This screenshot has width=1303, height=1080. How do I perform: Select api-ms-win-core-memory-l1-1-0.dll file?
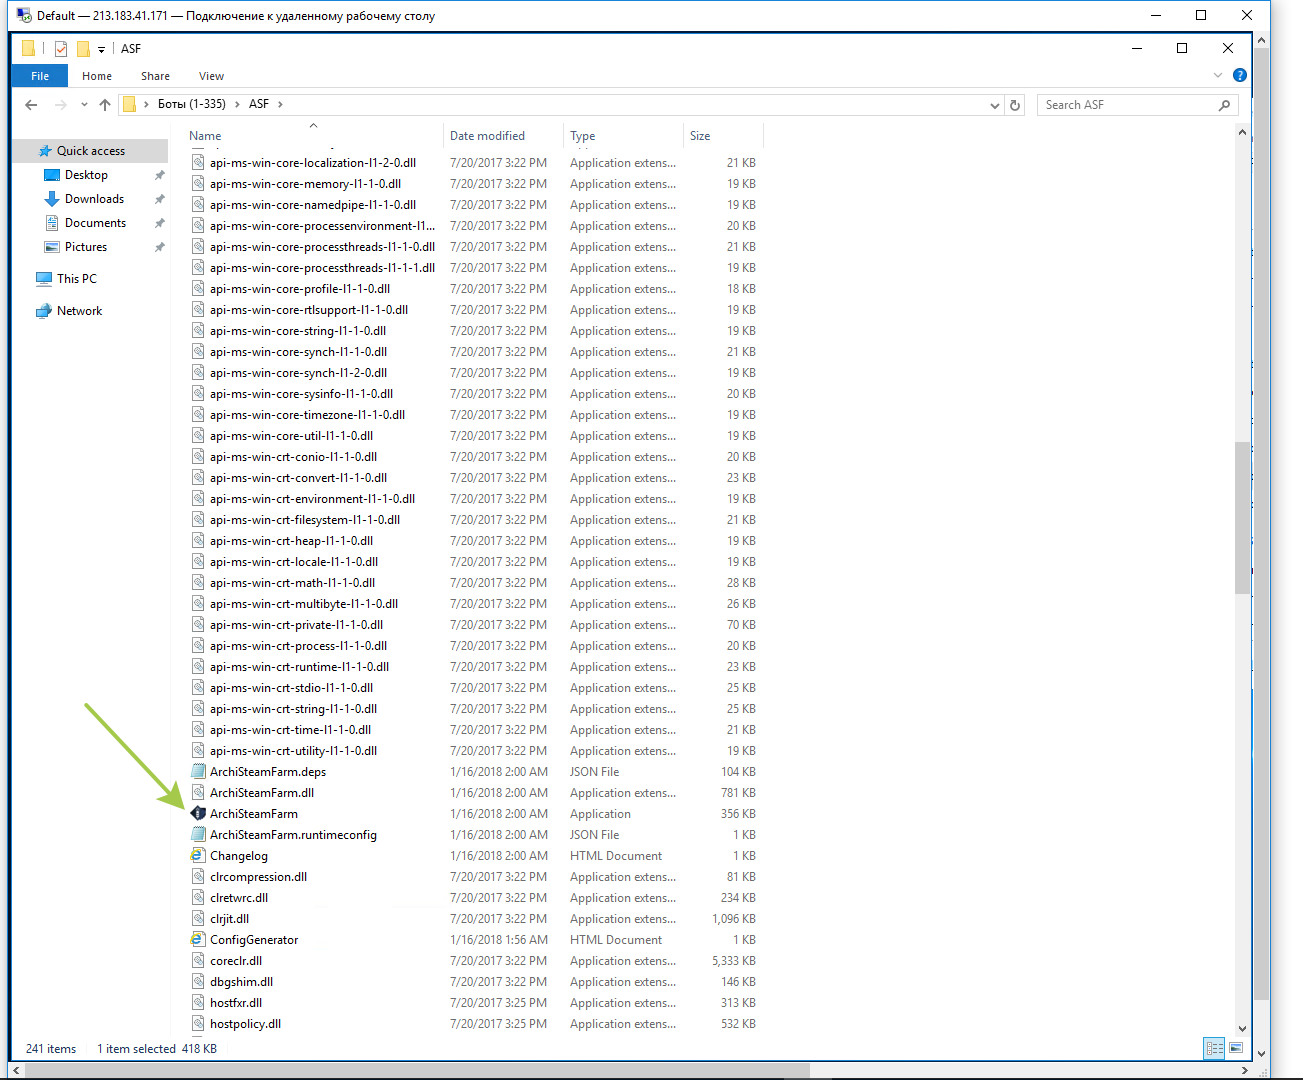[x=305, y=184]
